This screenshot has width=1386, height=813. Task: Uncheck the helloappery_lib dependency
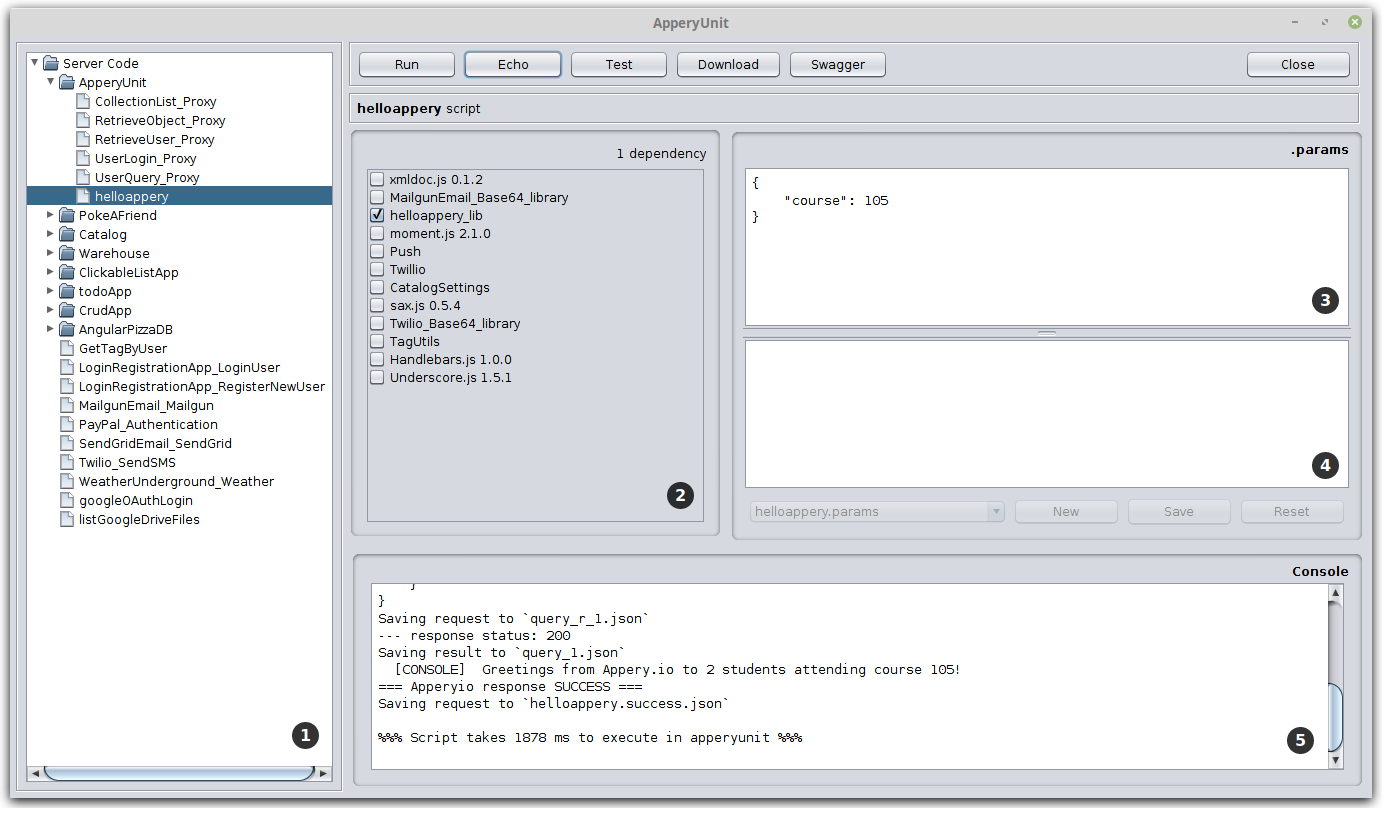pos(377,215)
